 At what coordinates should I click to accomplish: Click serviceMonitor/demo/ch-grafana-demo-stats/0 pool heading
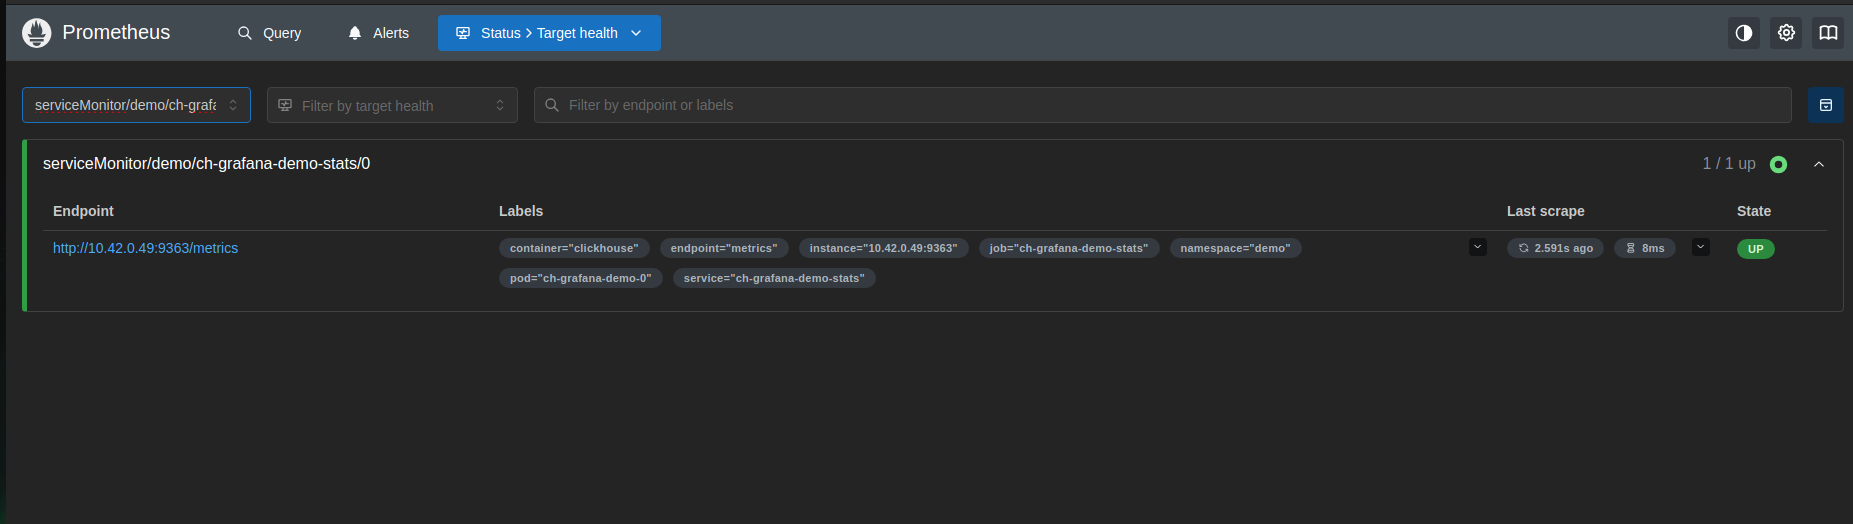click(206, 163)
